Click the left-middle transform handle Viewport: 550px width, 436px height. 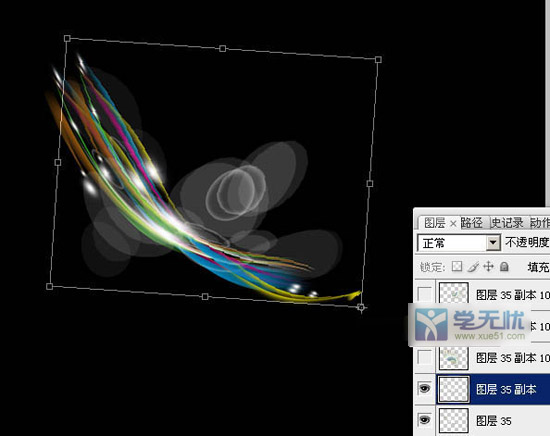coord(58,162)
